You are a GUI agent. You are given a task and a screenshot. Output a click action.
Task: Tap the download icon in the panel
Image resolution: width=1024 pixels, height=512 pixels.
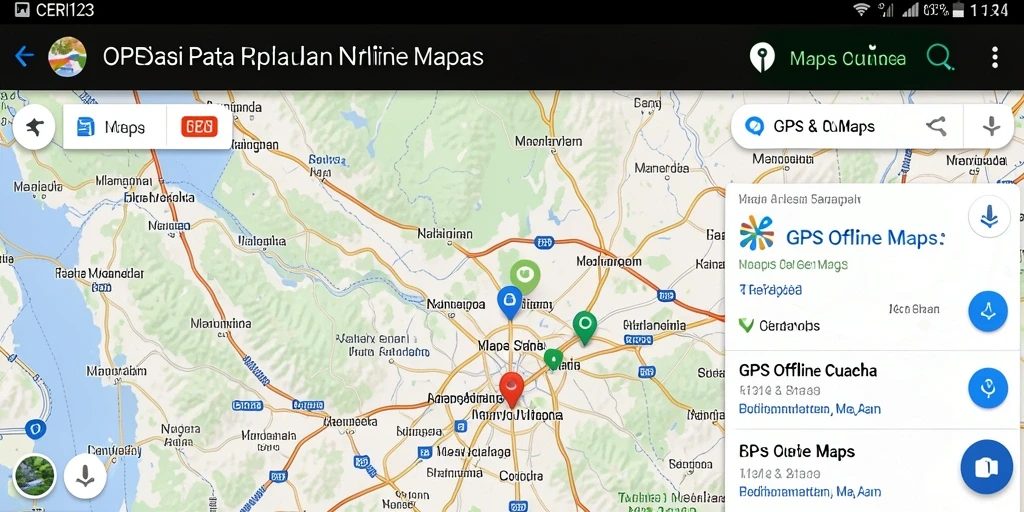989,216
